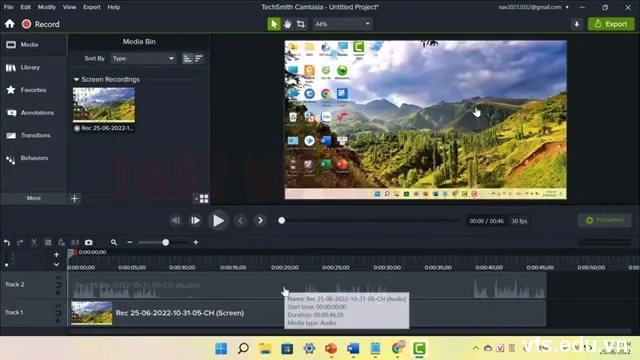Sort media bin in ascending order
Viewport: 640px width, 360px height.
click(187, 58)
